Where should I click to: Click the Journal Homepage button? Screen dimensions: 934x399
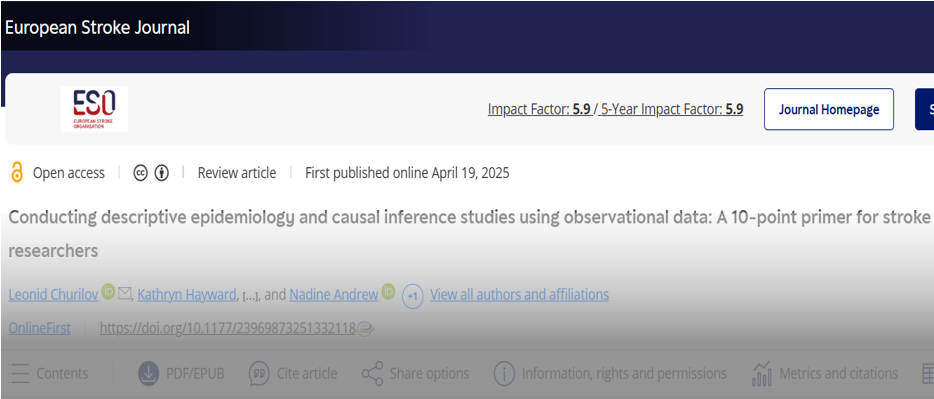[829, 109]
